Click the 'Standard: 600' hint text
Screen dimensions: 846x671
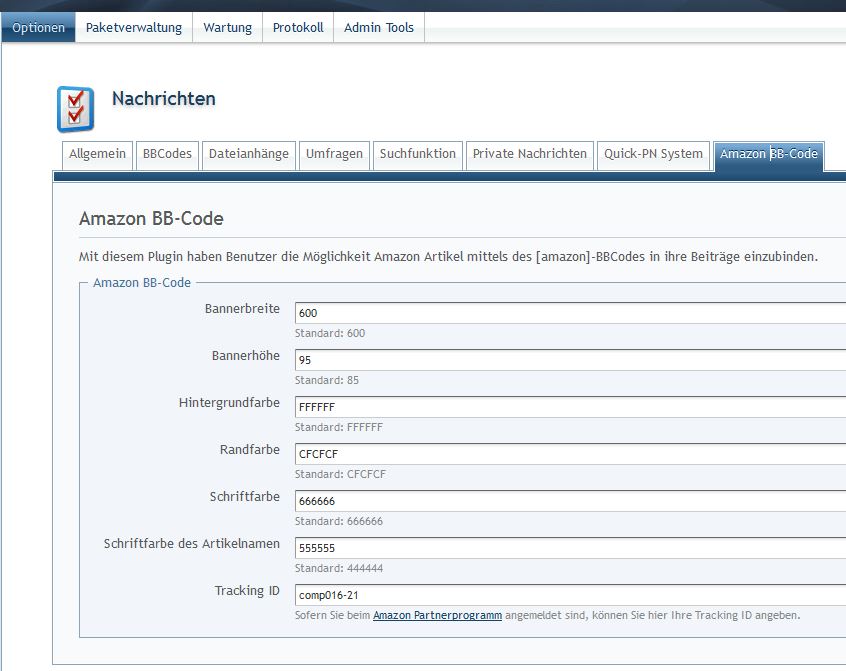click(330, 333)
